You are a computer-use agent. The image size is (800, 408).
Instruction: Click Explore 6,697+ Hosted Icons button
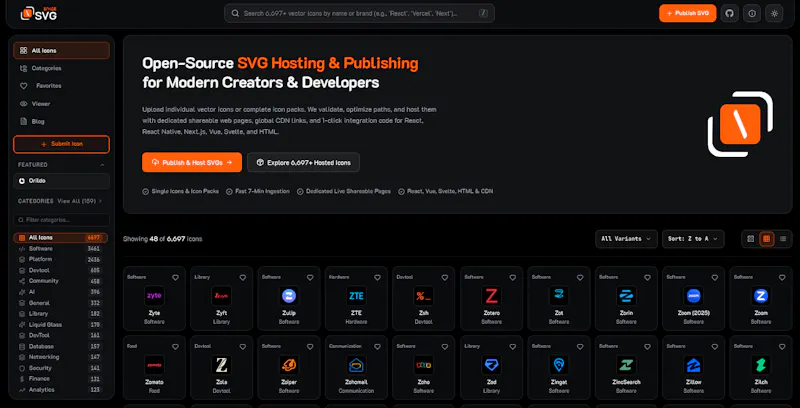[x=304, y=162]
